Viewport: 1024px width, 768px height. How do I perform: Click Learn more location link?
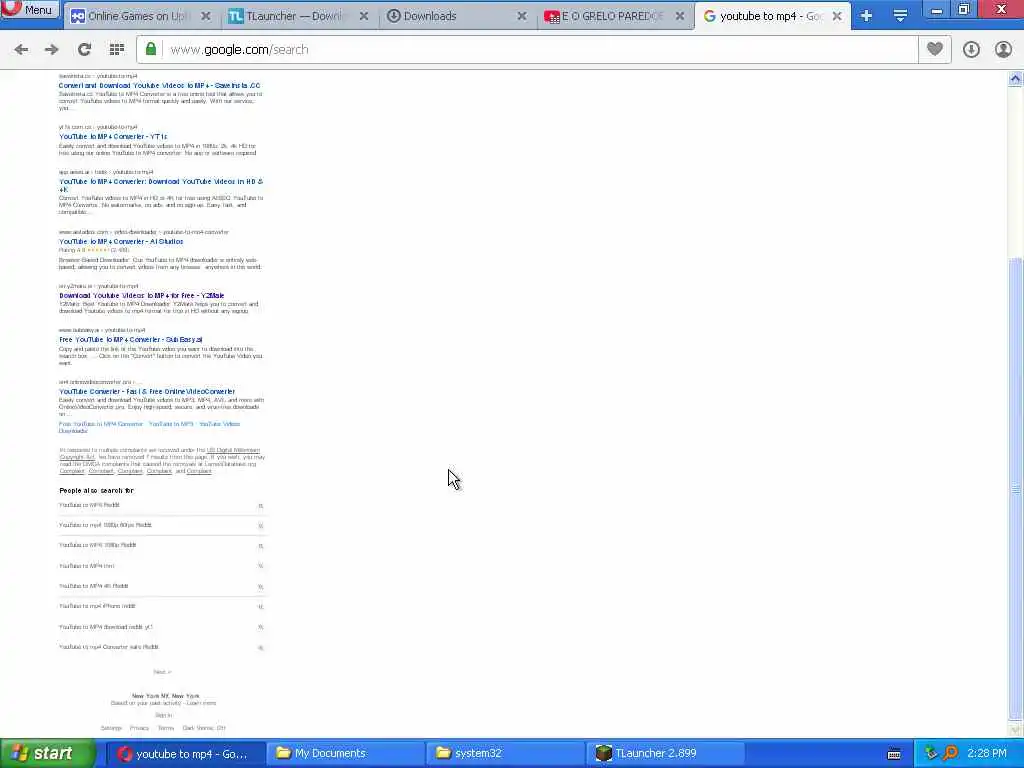pos(201,703)
